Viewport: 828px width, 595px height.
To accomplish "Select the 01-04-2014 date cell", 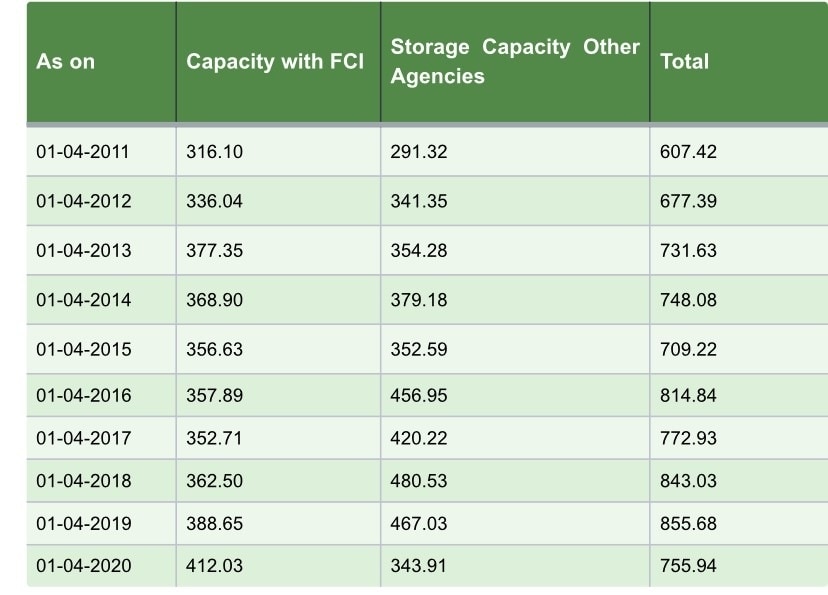I will click(x=83, y=300).
